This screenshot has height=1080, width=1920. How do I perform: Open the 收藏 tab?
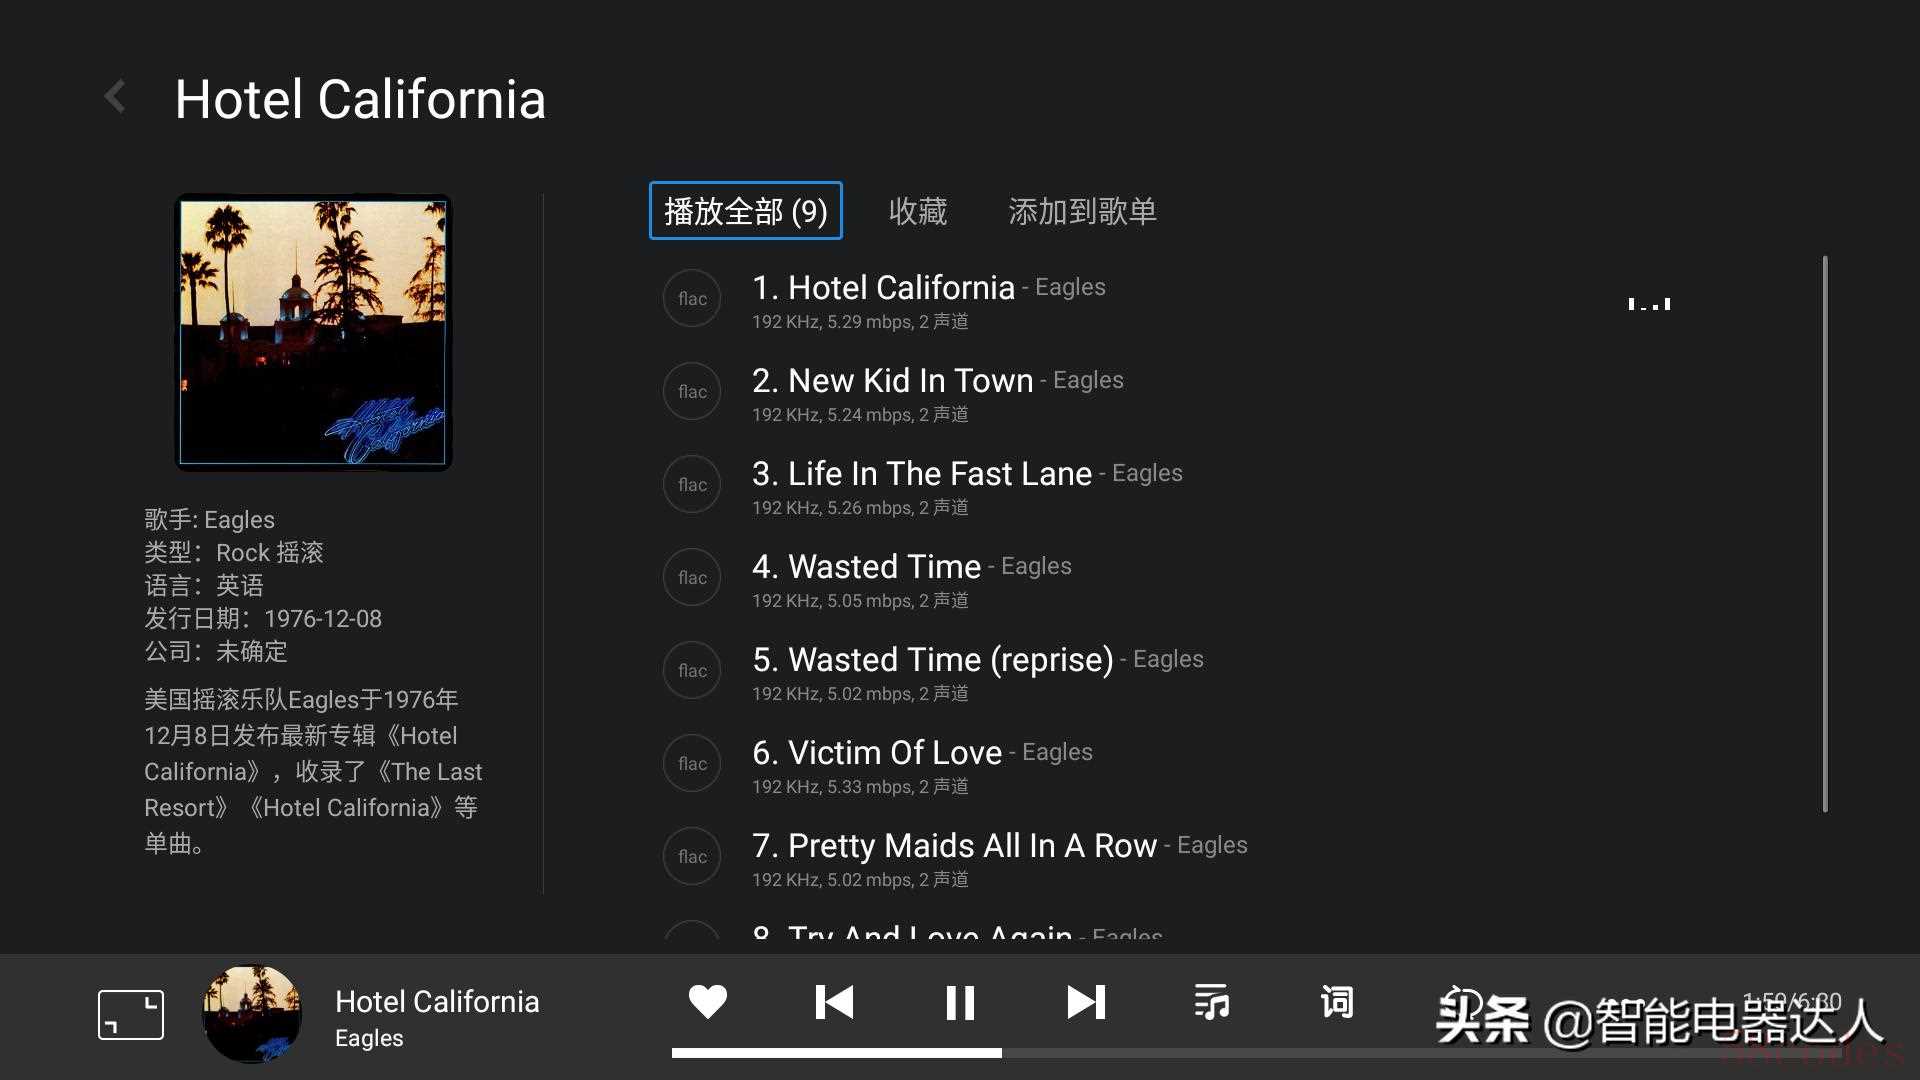point(918,211)
